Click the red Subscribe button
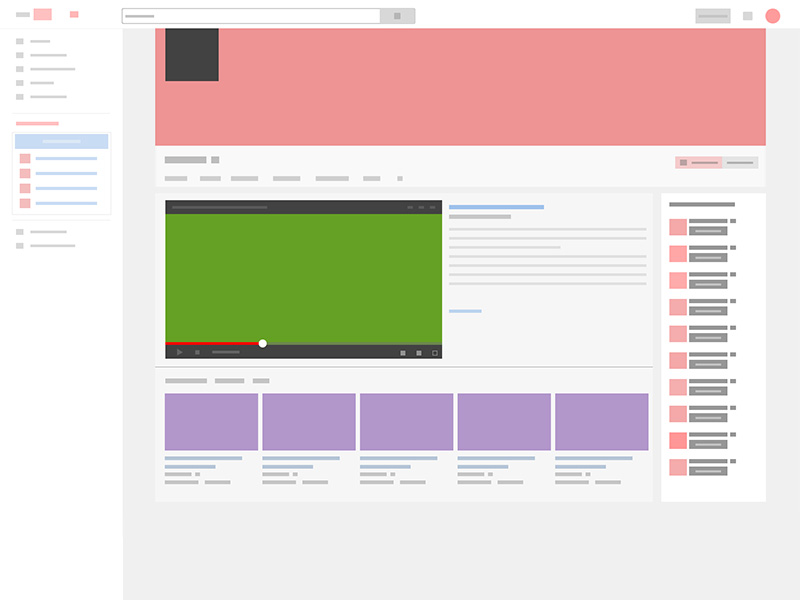Screen dimensions: 800x600 [x=698, y=162]
